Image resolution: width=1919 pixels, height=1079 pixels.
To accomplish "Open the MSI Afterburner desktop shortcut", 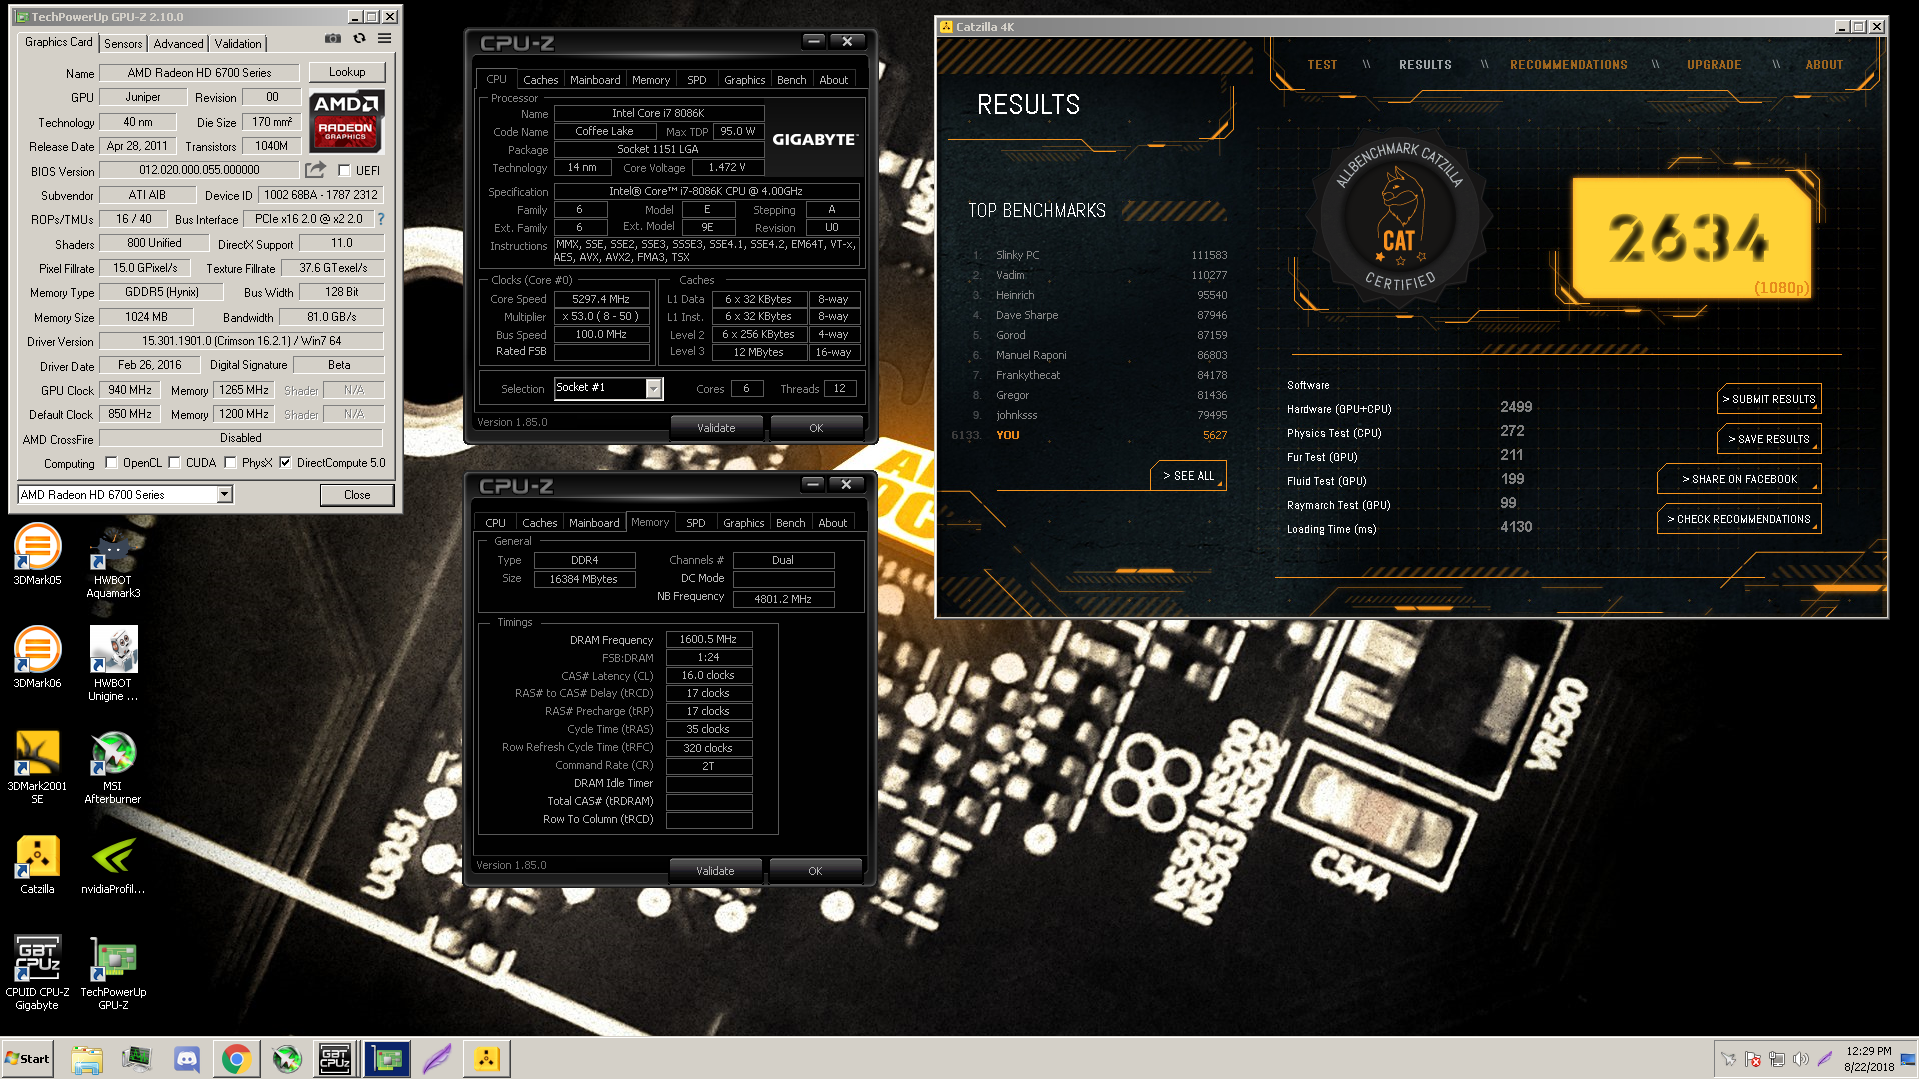I will pyautogui.click(x=113, y=767).
